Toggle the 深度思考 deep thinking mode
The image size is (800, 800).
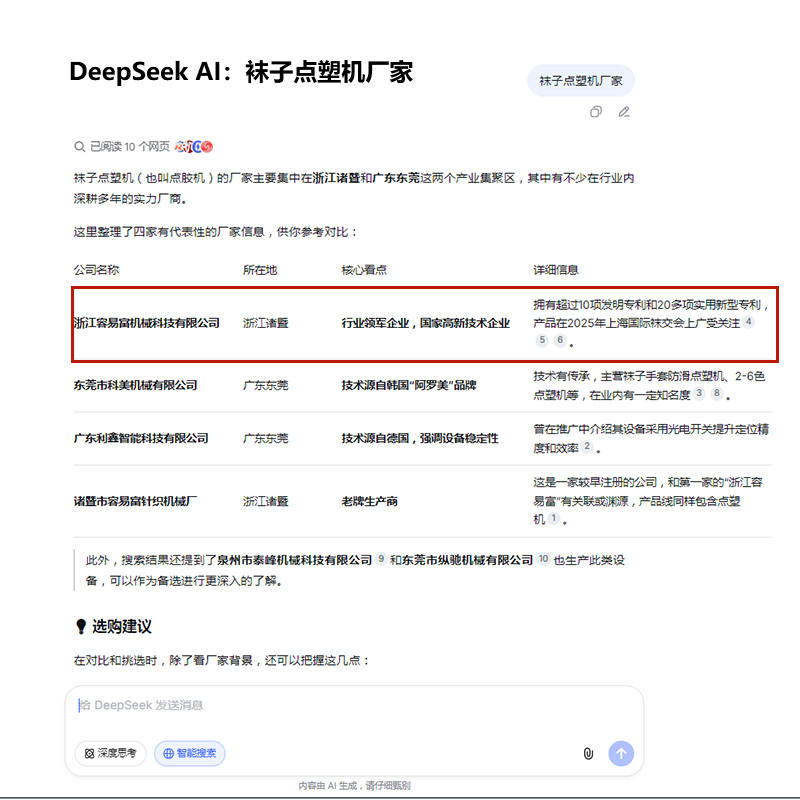[110, 753]
